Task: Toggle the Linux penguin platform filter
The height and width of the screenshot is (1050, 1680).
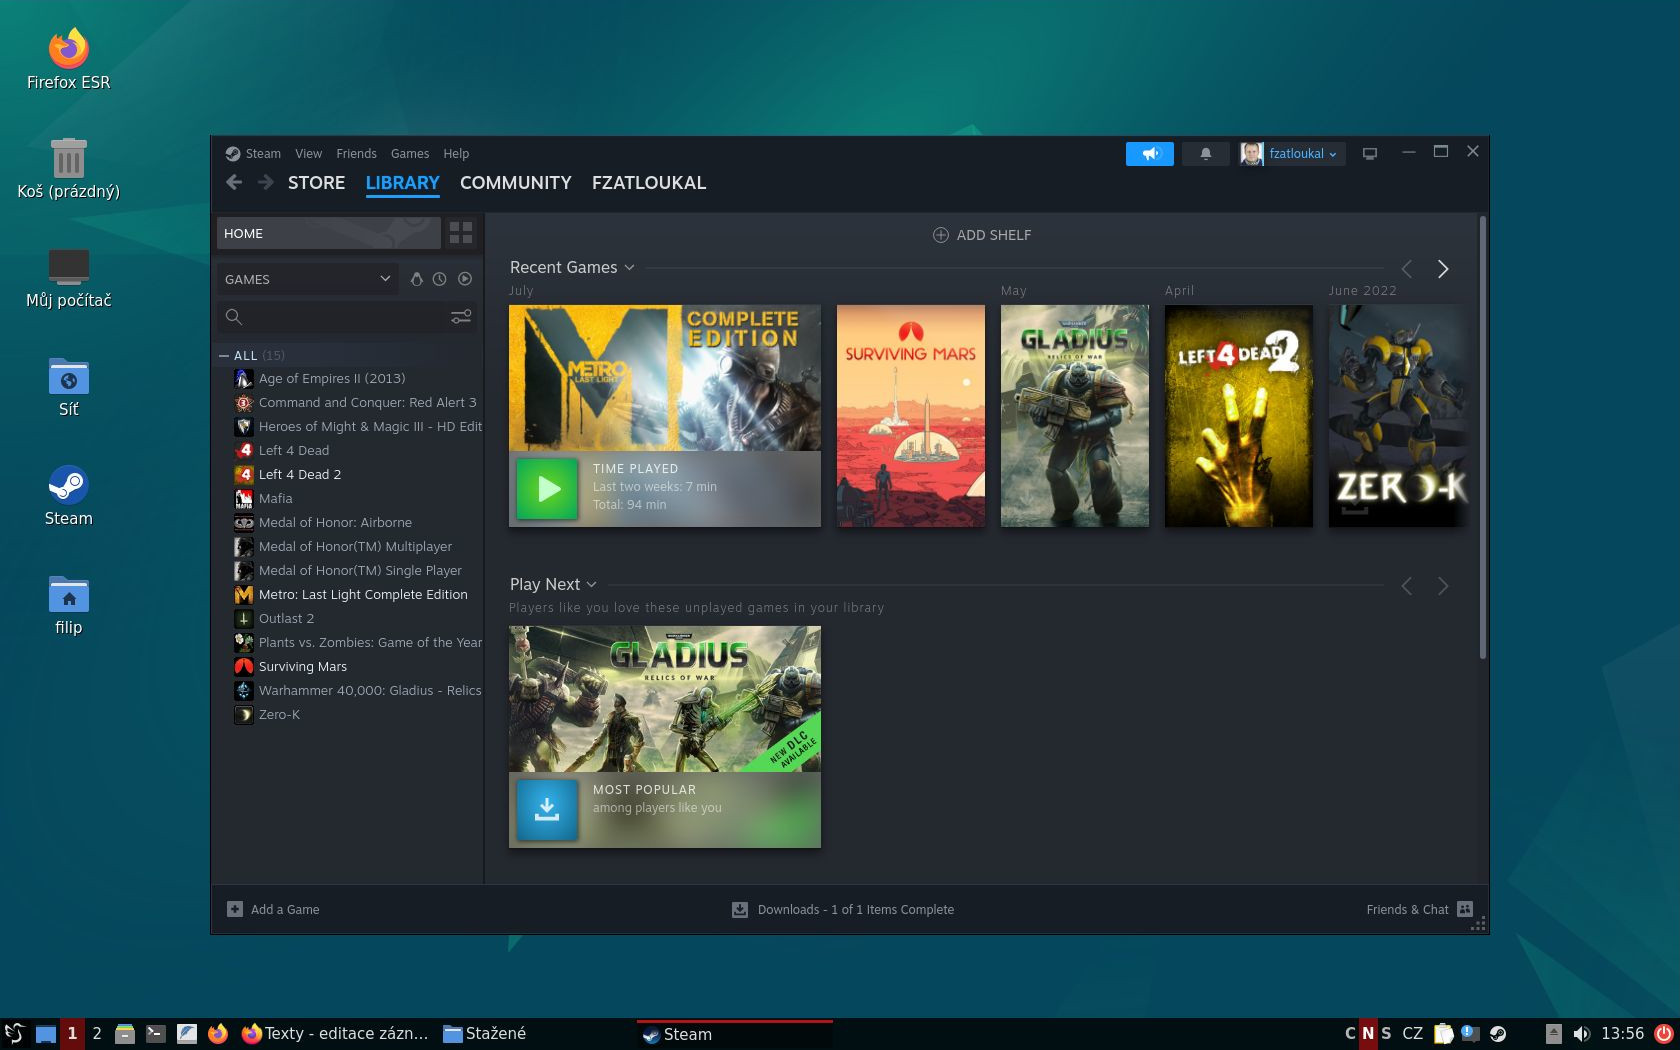Action: pyautogui.click(x=417, y=279)
